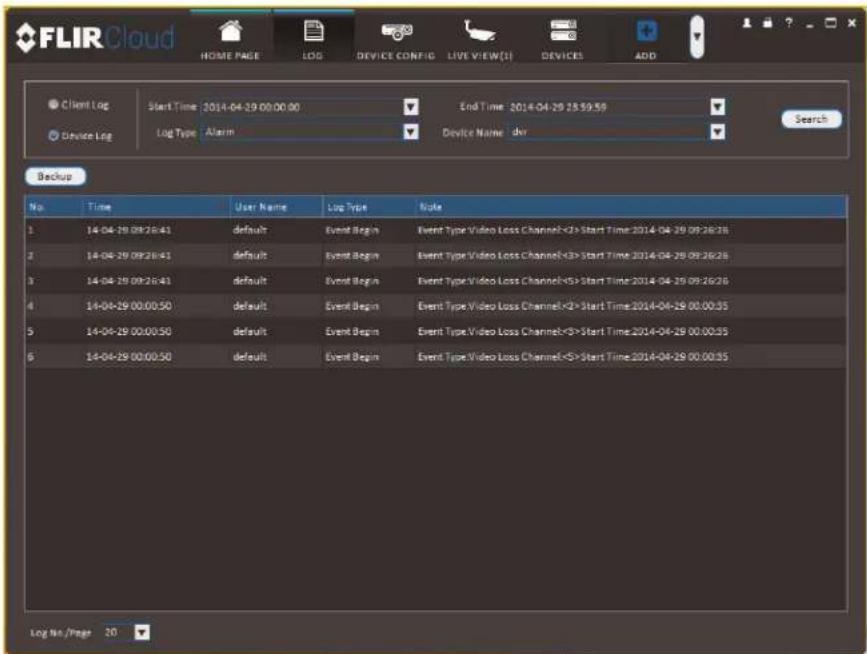Select log row 2 Channel 3 at 09:26:26
The width and height of the screenshot is (867, 654).
pyautogui.click(x=436, y=255)
